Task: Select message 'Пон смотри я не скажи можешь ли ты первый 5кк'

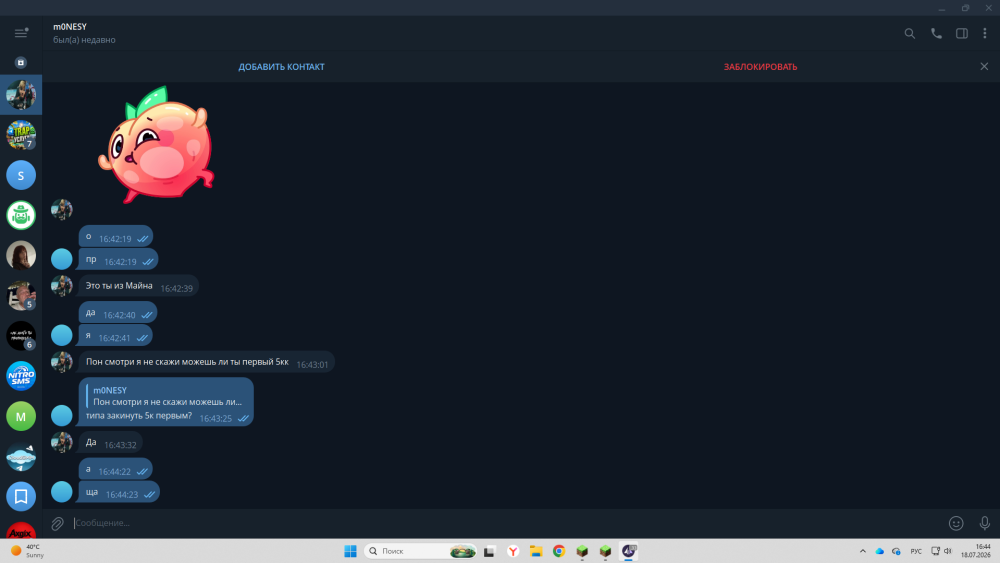Action: [207, 362]
